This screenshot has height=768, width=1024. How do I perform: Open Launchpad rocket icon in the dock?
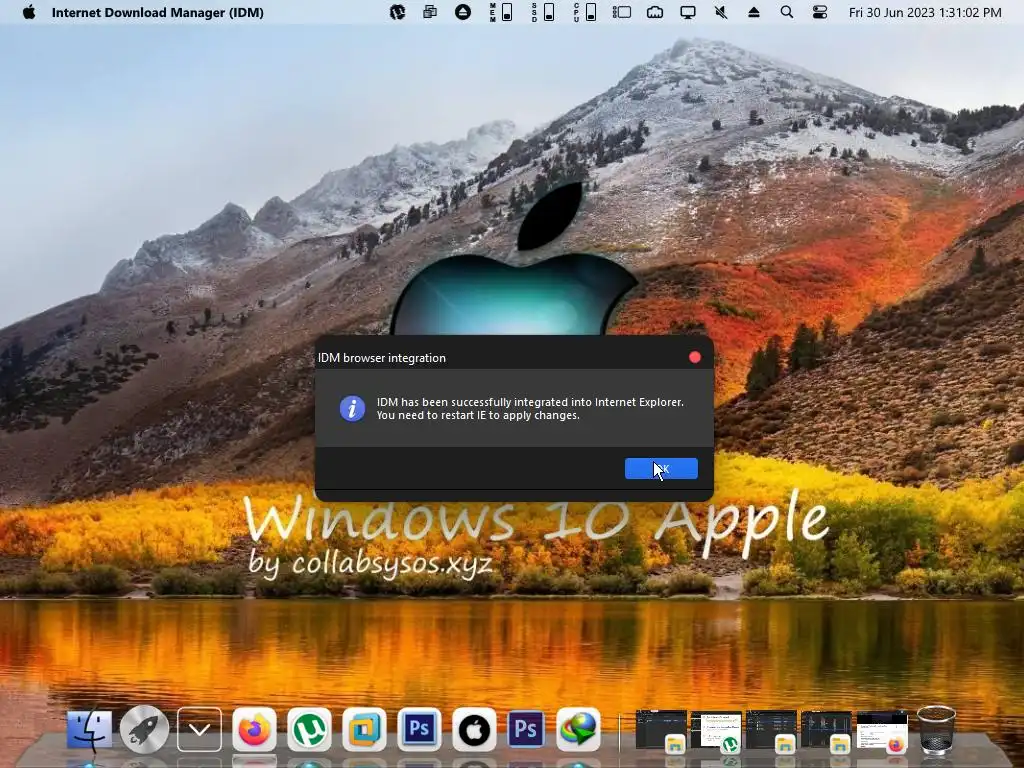click(x=144, y=729)
